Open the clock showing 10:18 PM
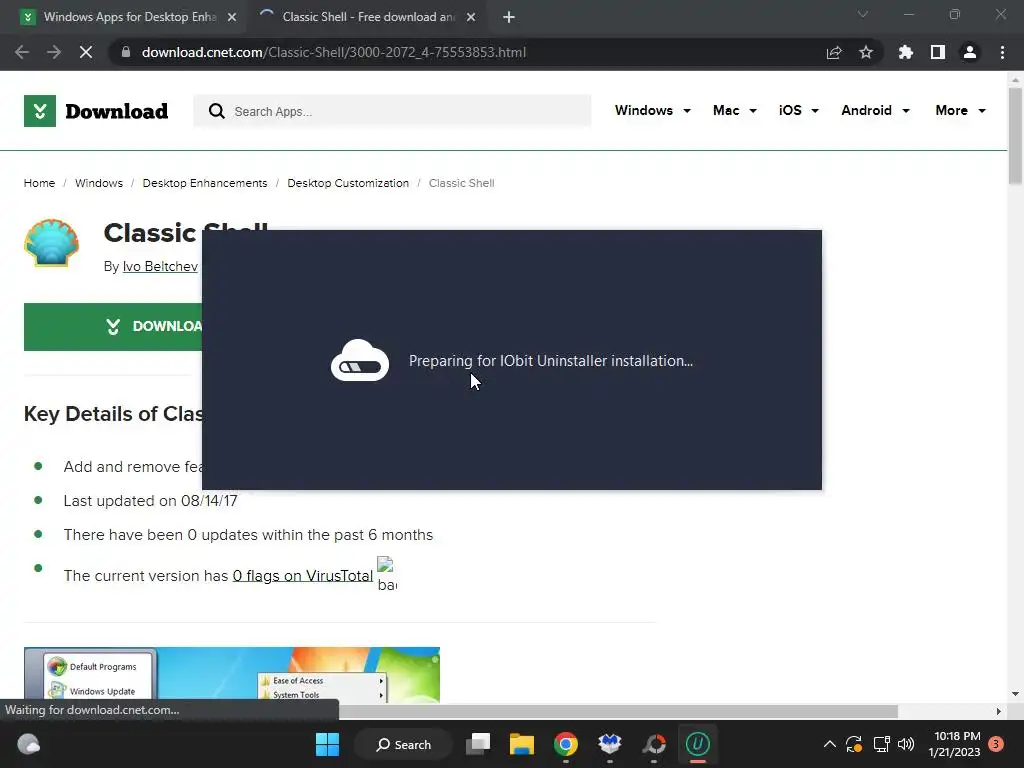The width and height of the screenshot is (1024, 768). pyautogui.click(x=954, y=744)
